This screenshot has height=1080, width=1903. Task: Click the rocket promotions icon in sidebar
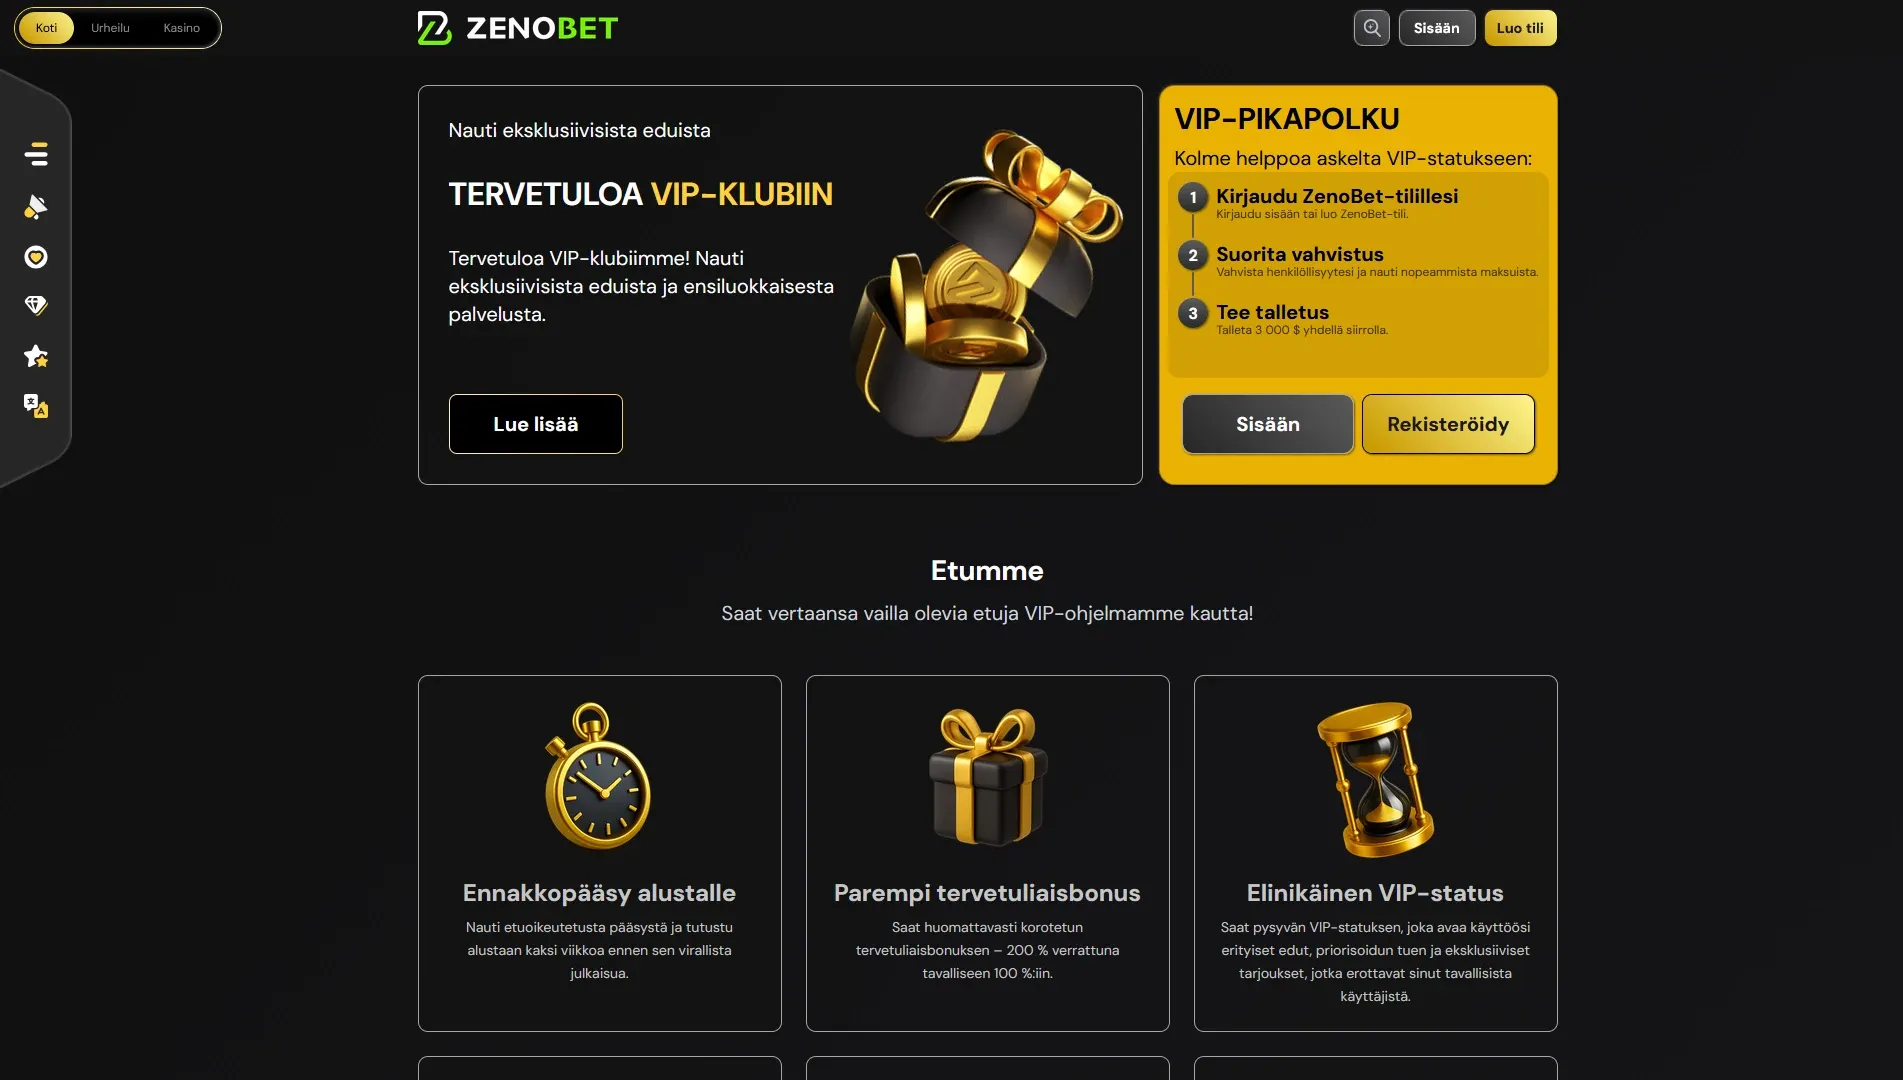(x=36, y=206)
